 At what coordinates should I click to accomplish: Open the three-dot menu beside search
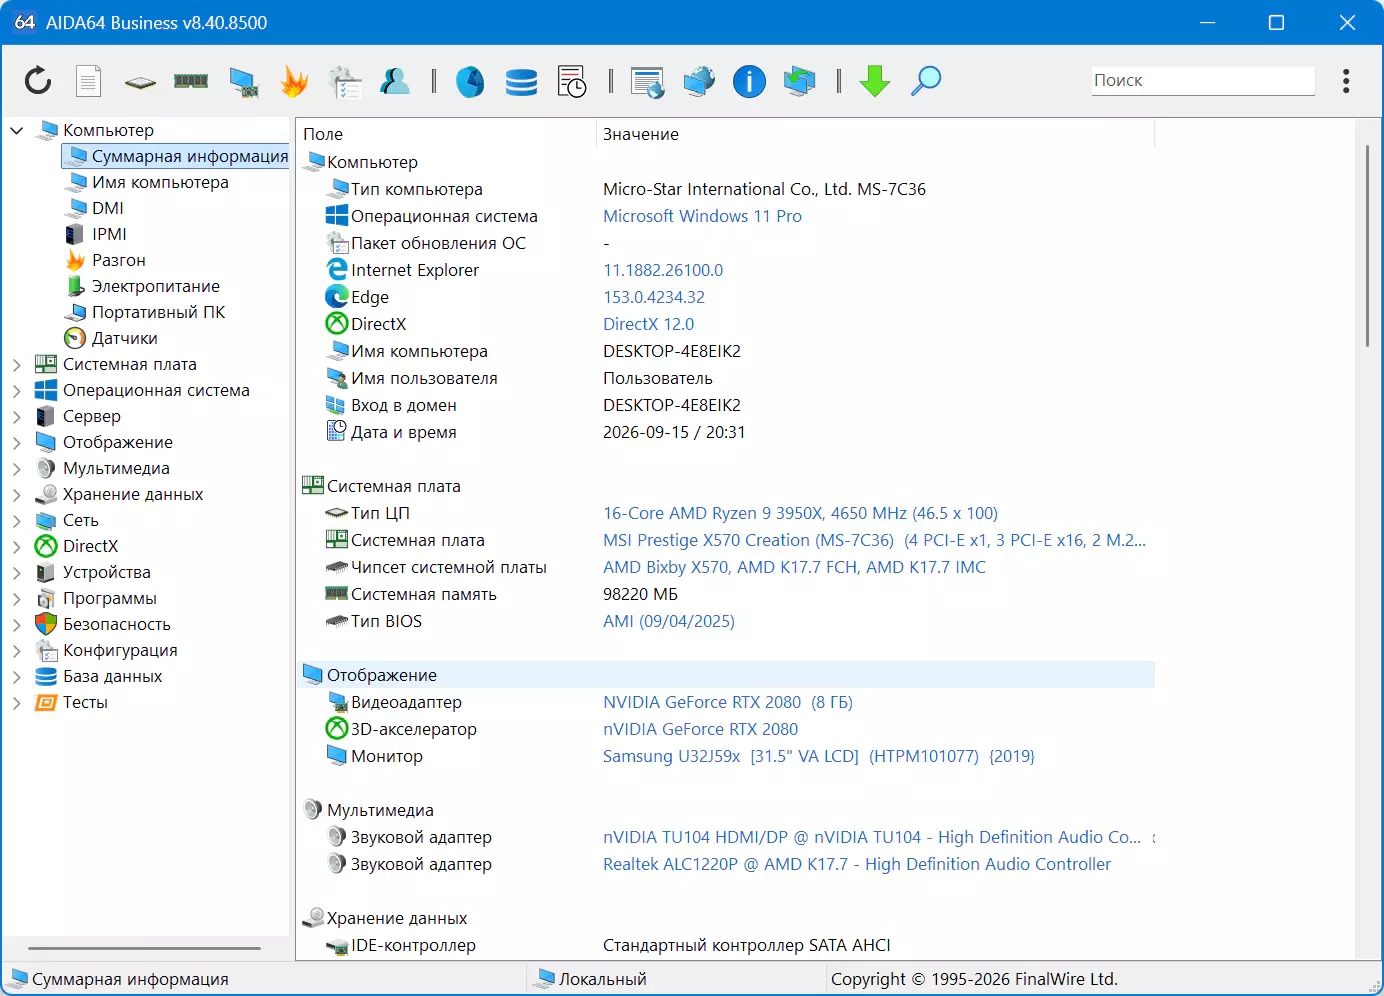pos(1346,81)
